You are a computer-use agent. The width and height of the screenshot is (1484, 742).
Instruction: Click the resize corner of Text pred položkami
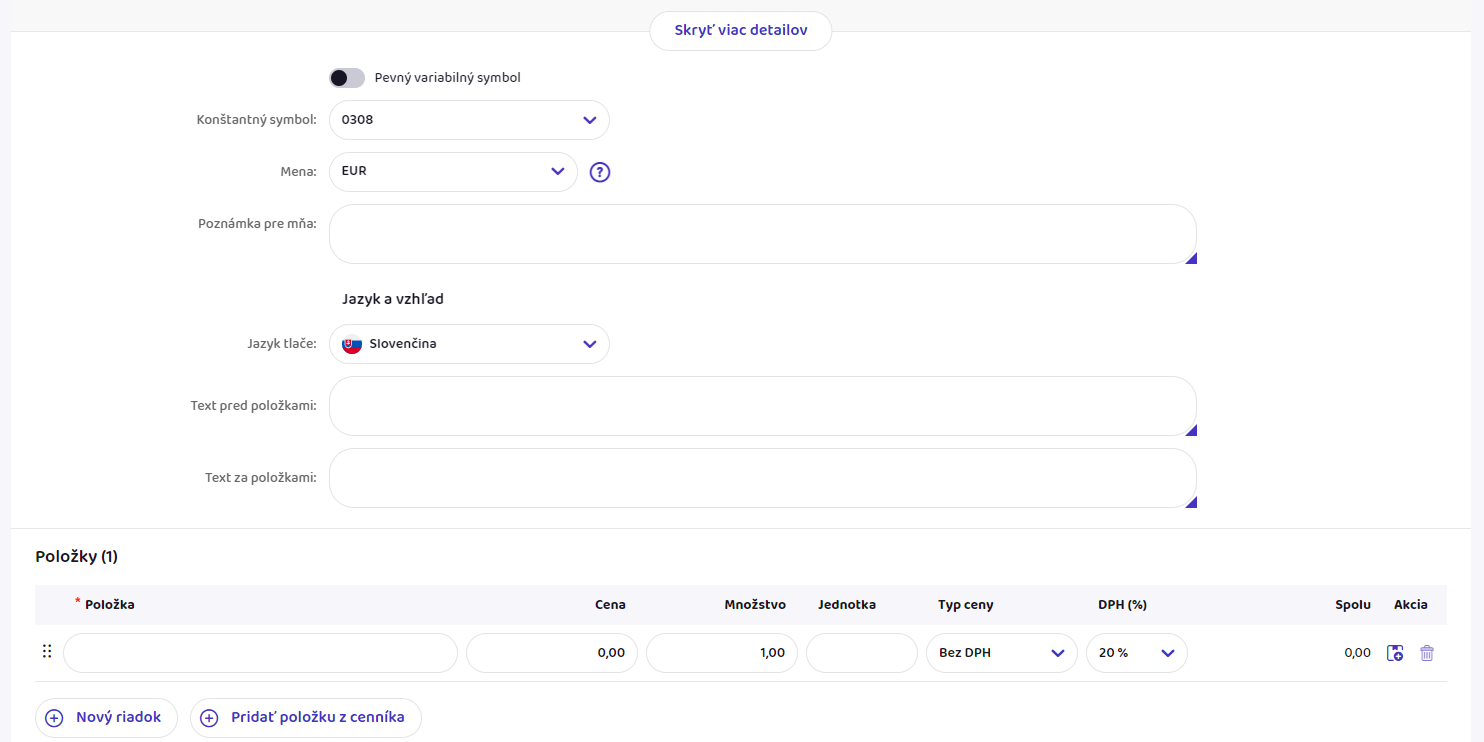[x=1190, y=430]
